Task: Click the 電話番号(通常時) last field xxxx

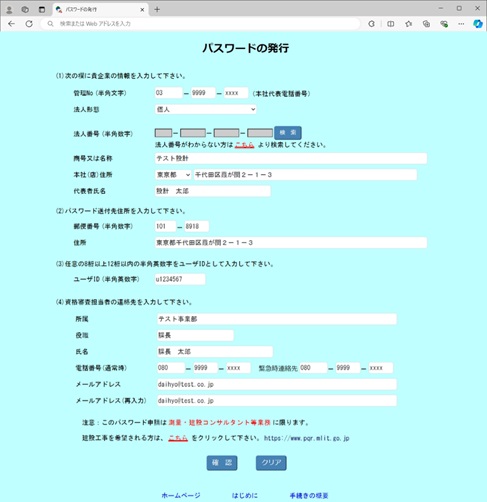Action: point(238,368)
